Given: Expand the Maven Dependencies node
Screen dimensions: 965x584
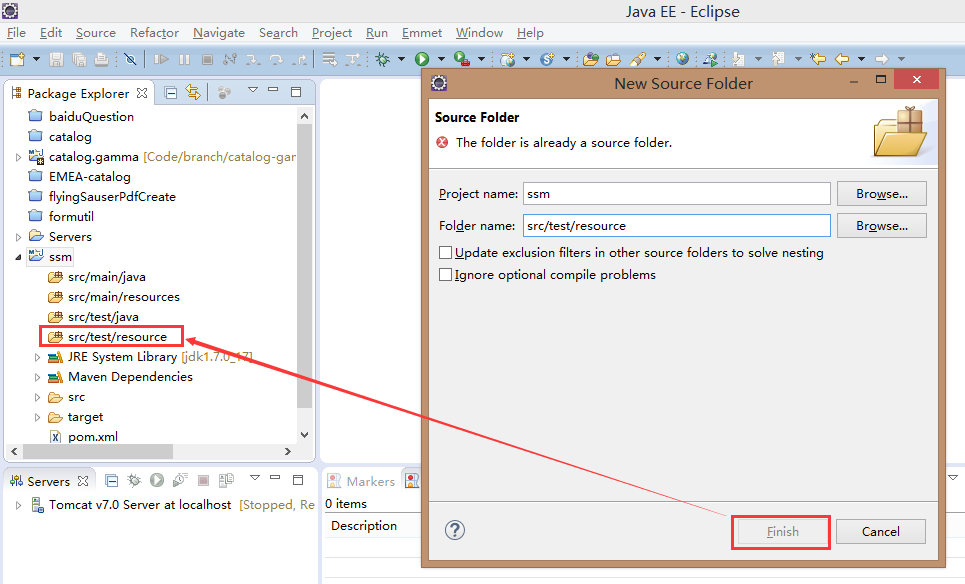Looking at the screenshot, I should click(38, 377).
